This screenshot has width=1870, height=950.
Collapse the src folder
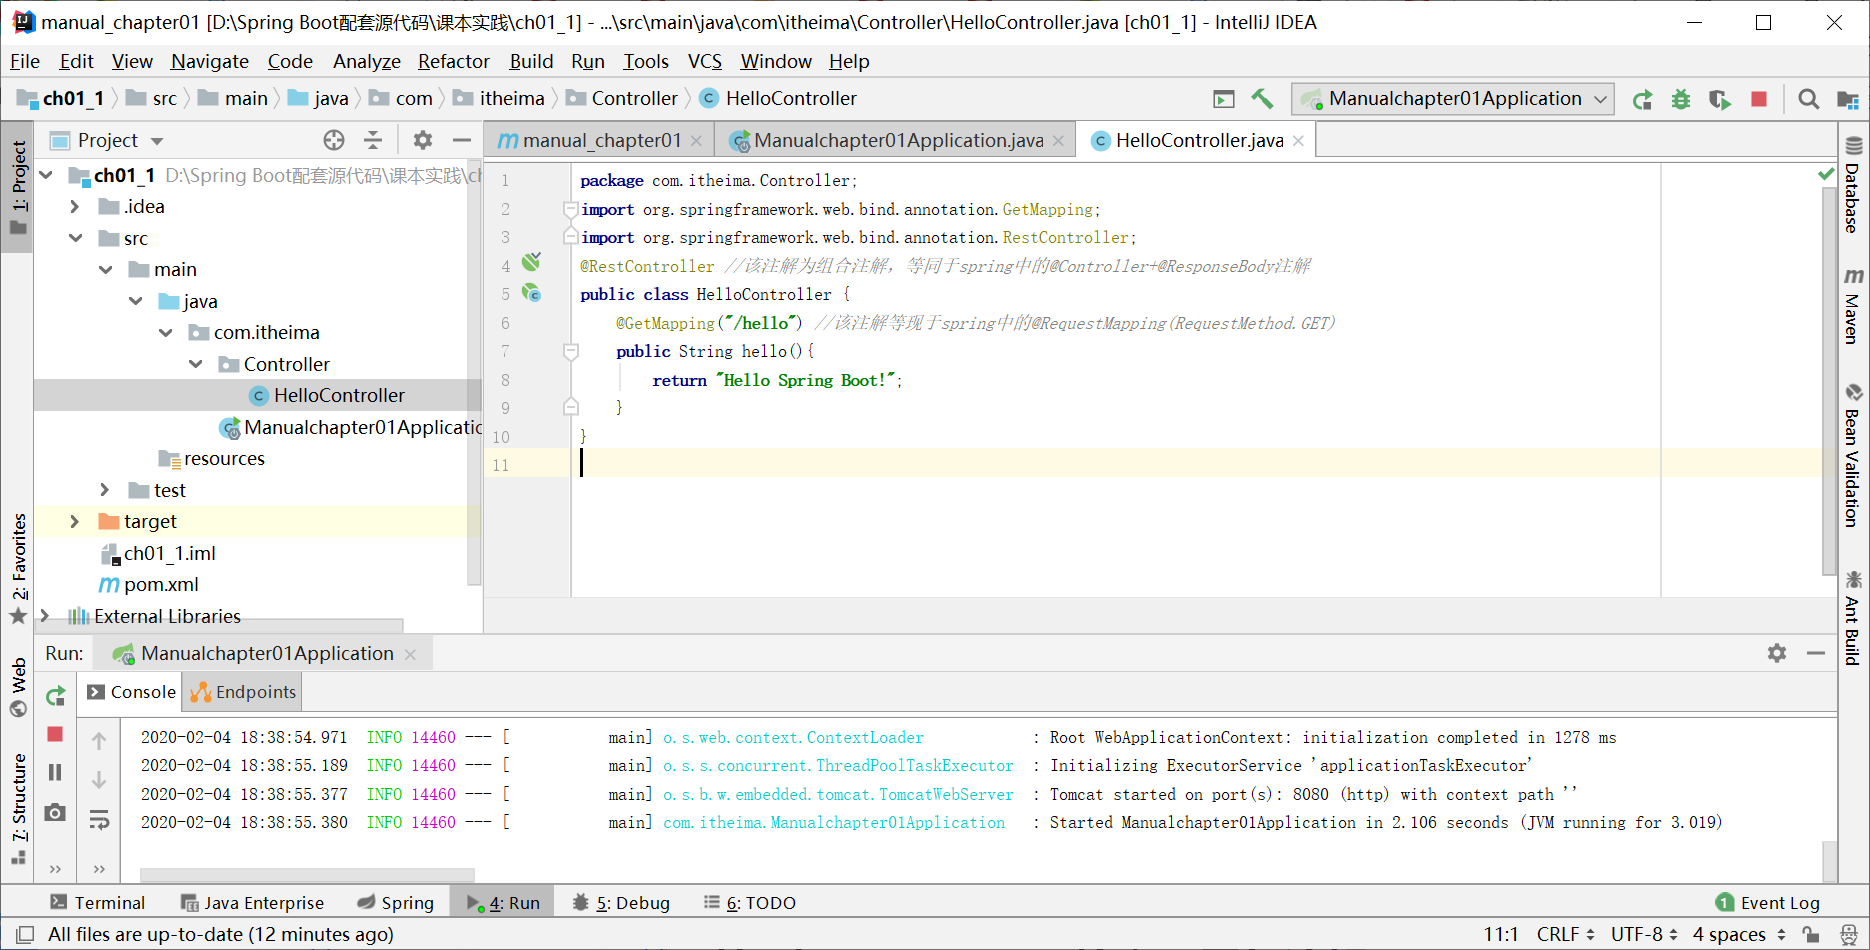tap(76, 238)
